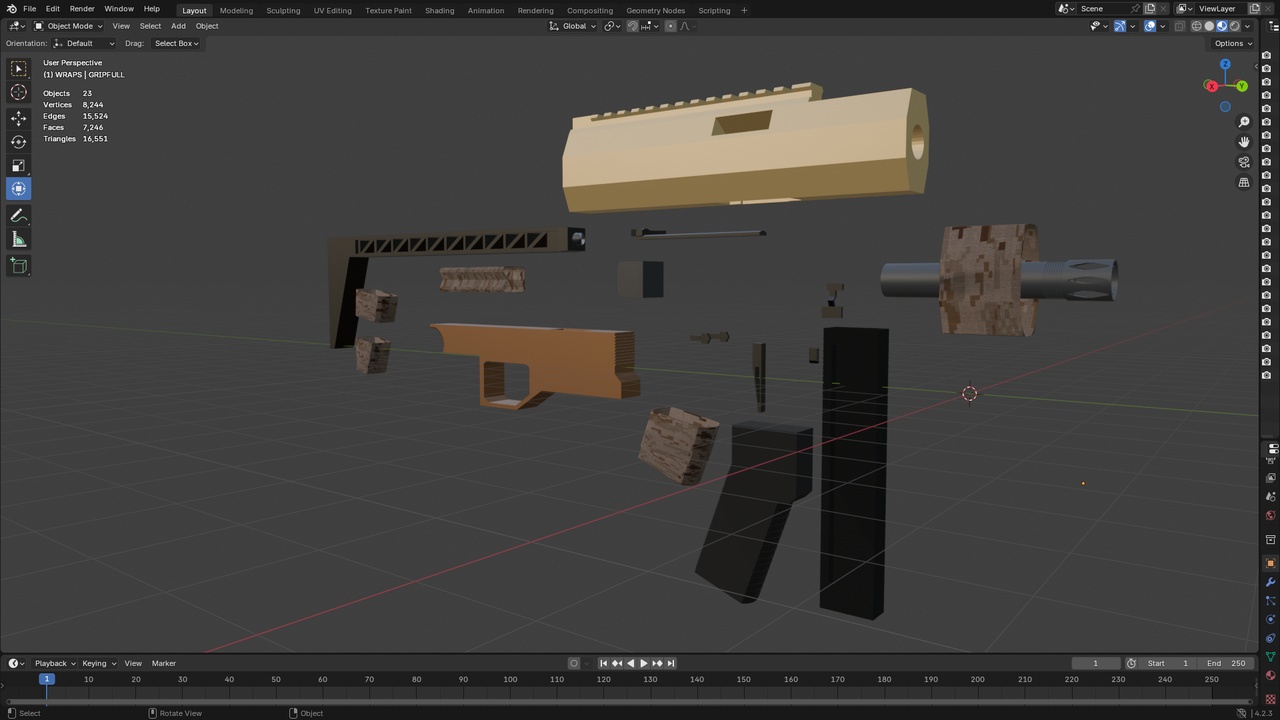Open the viewport Add menu

pos(178,26)
